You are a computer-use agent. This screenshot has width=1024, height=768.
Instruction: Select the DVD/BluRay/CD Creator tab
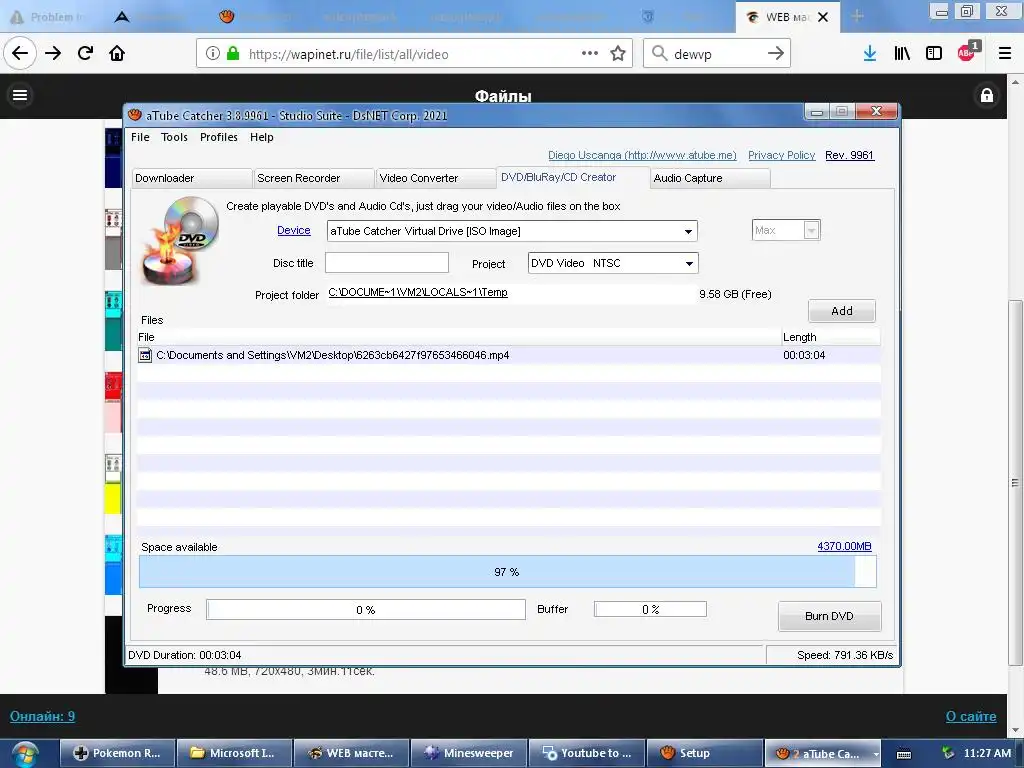(573, 178)
